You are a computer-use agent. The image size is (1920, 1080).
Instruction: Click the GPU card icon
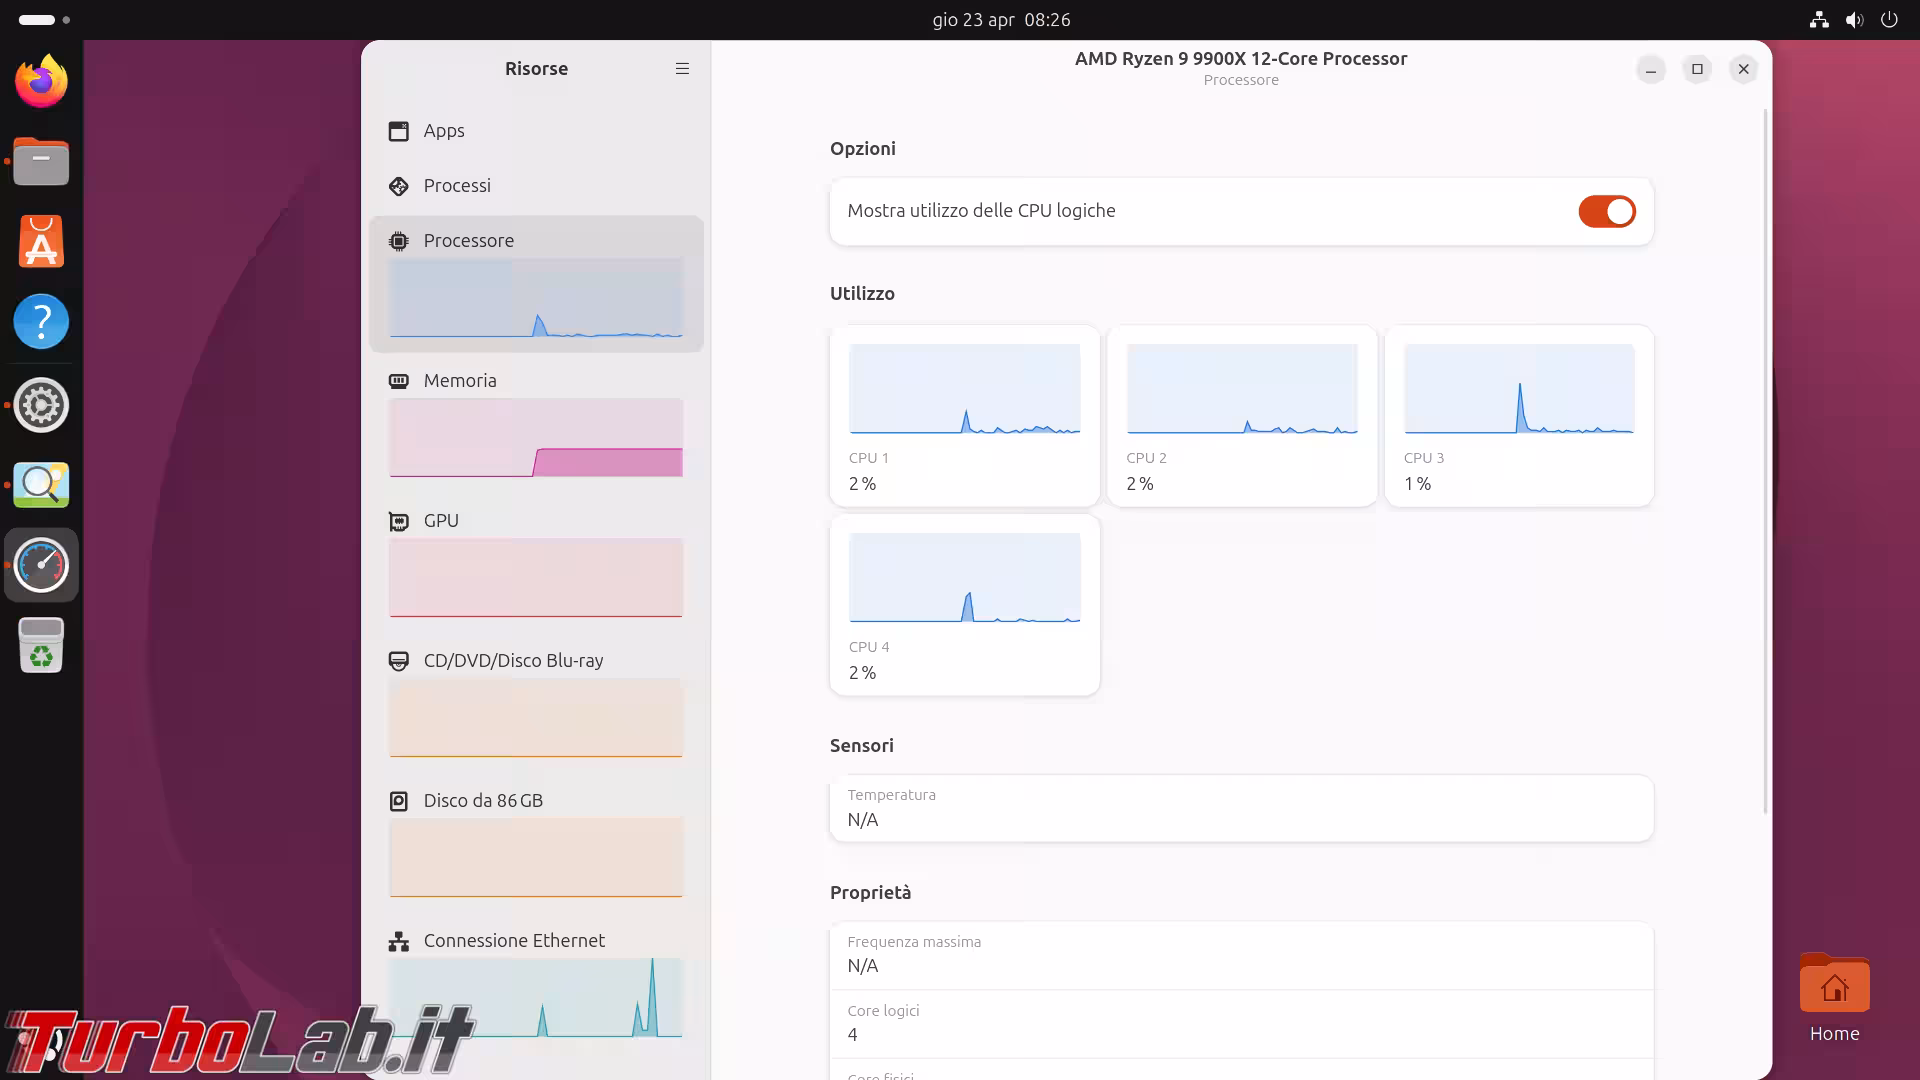pyautogui.click(x=399, y=521)
